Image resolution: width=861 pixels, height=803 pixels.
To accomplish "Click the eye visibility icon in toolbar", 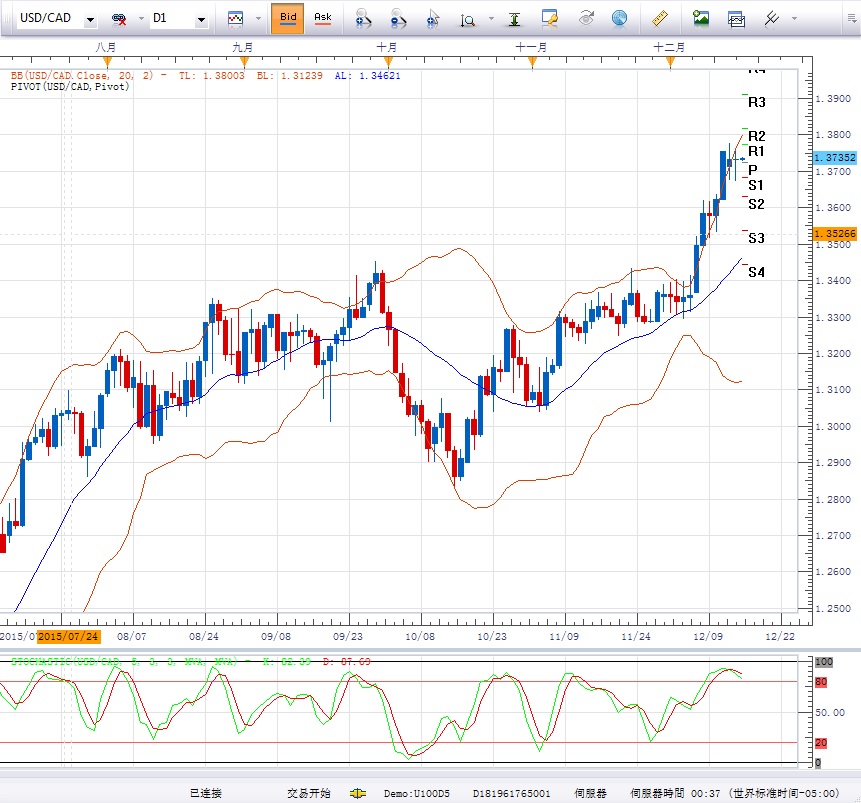I will tap(587, 18).
